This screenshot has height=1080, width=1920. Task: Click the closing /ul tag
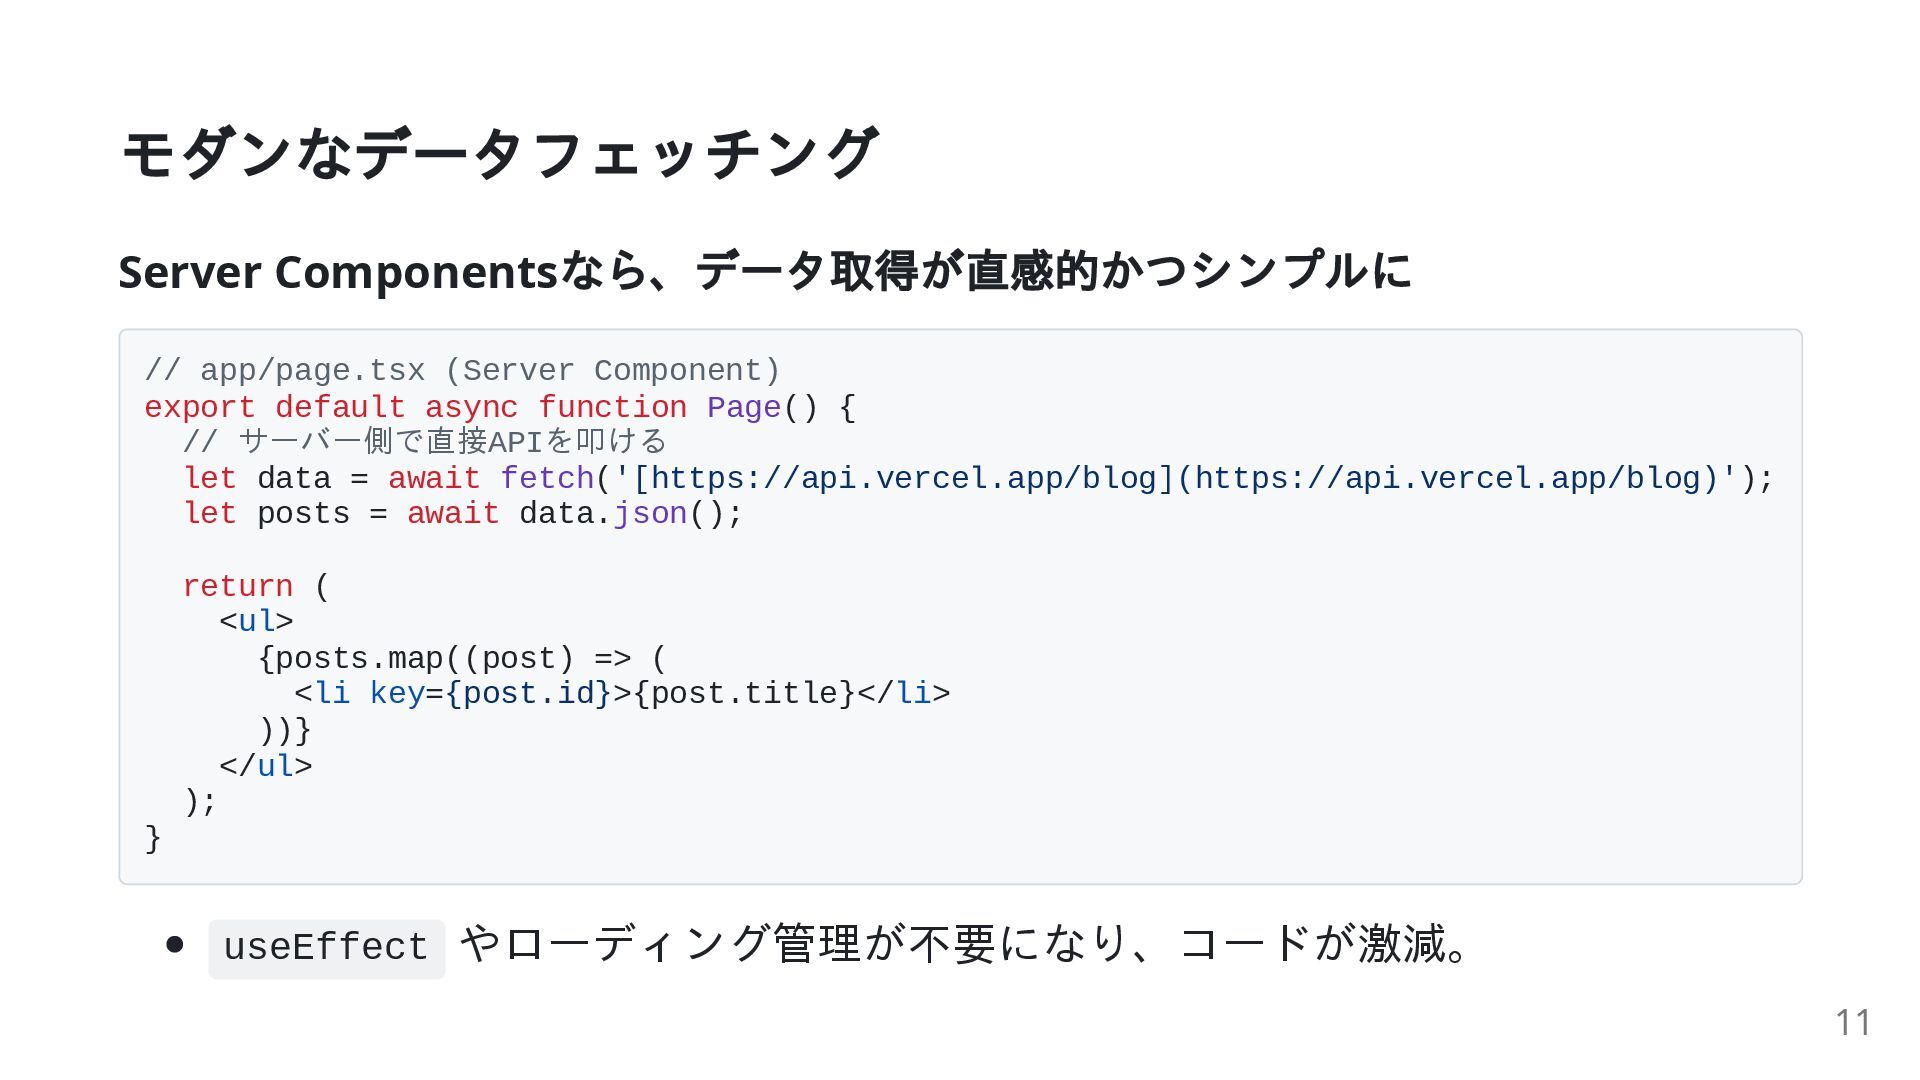tap(266, 767)
